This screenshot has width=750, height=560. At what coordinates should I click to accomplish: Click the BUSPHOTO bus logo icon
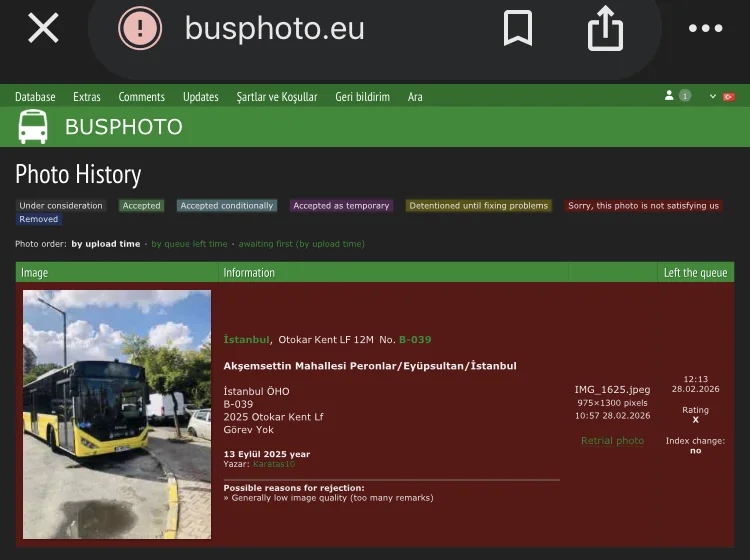pos(33,127)
